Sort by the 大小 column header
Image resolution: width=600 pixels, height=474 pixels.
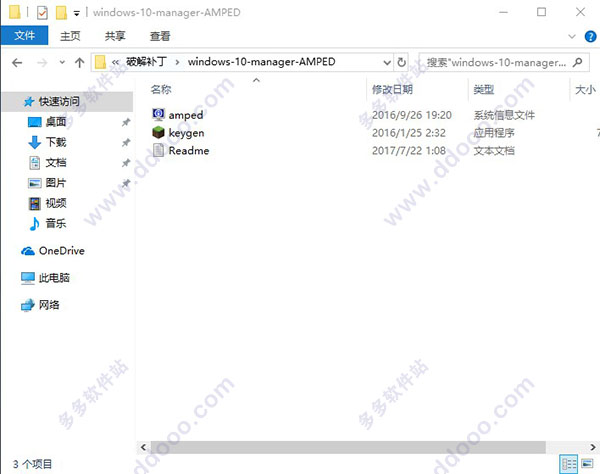(x=585, y=90)
